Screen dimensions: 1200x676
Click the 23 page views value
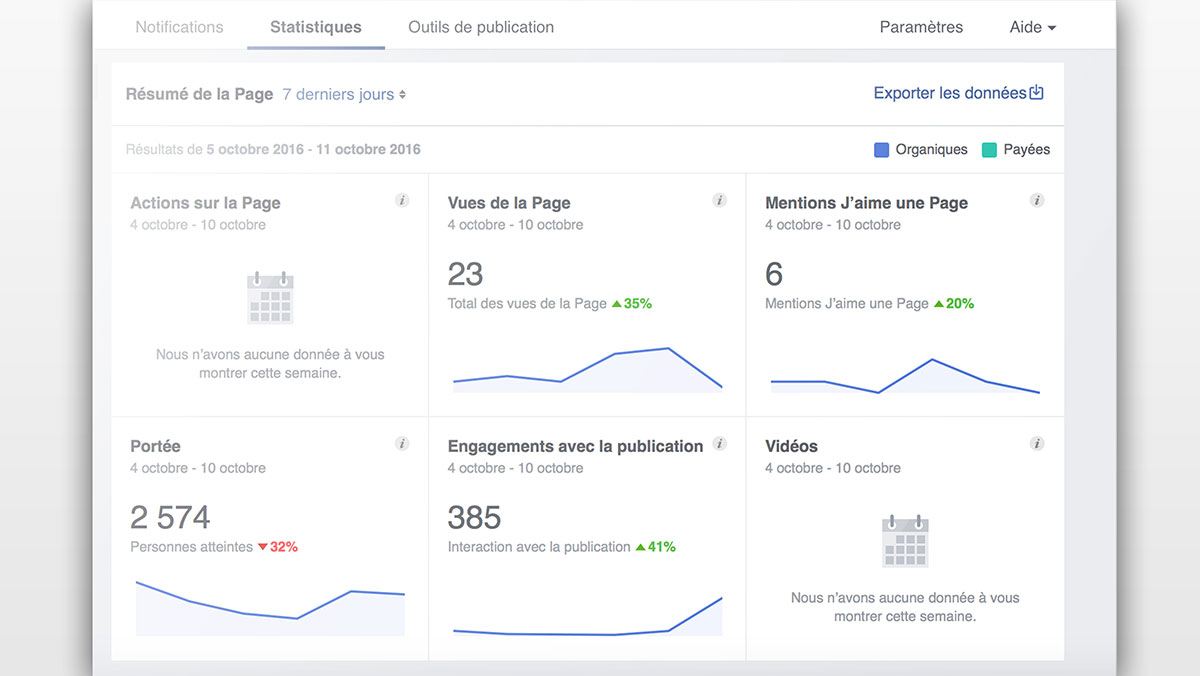pos(465,274)
